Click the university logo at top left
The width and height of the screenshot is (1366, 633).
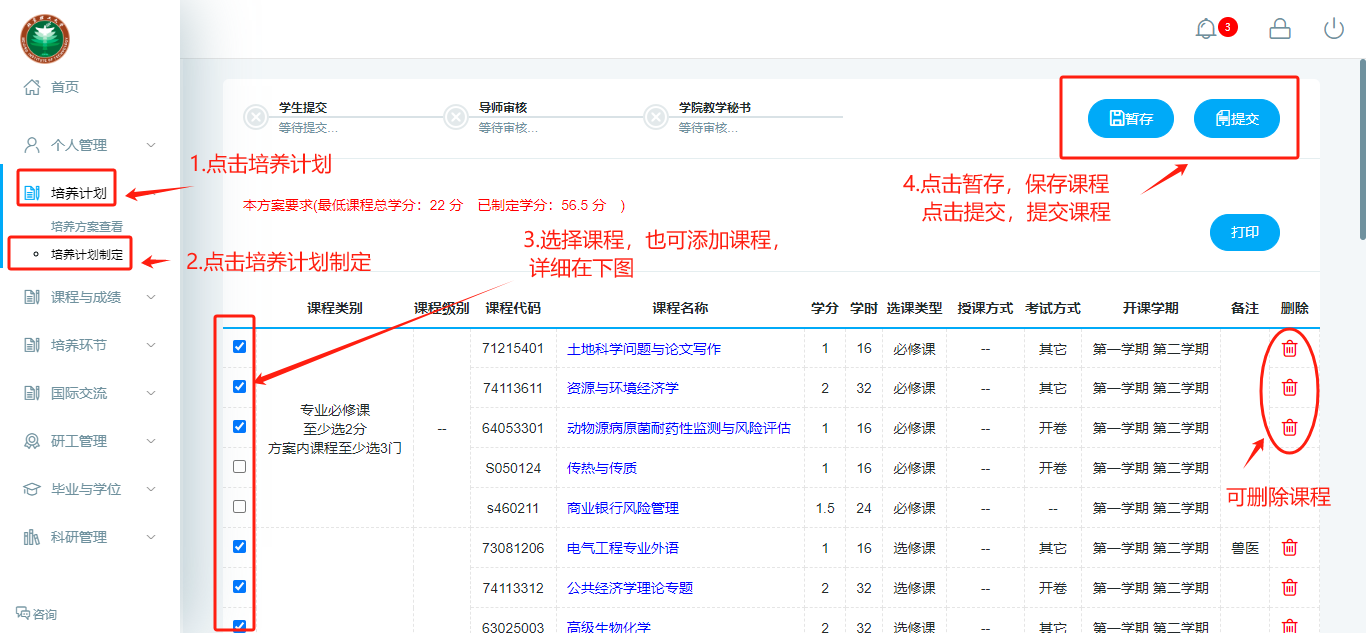45,39
